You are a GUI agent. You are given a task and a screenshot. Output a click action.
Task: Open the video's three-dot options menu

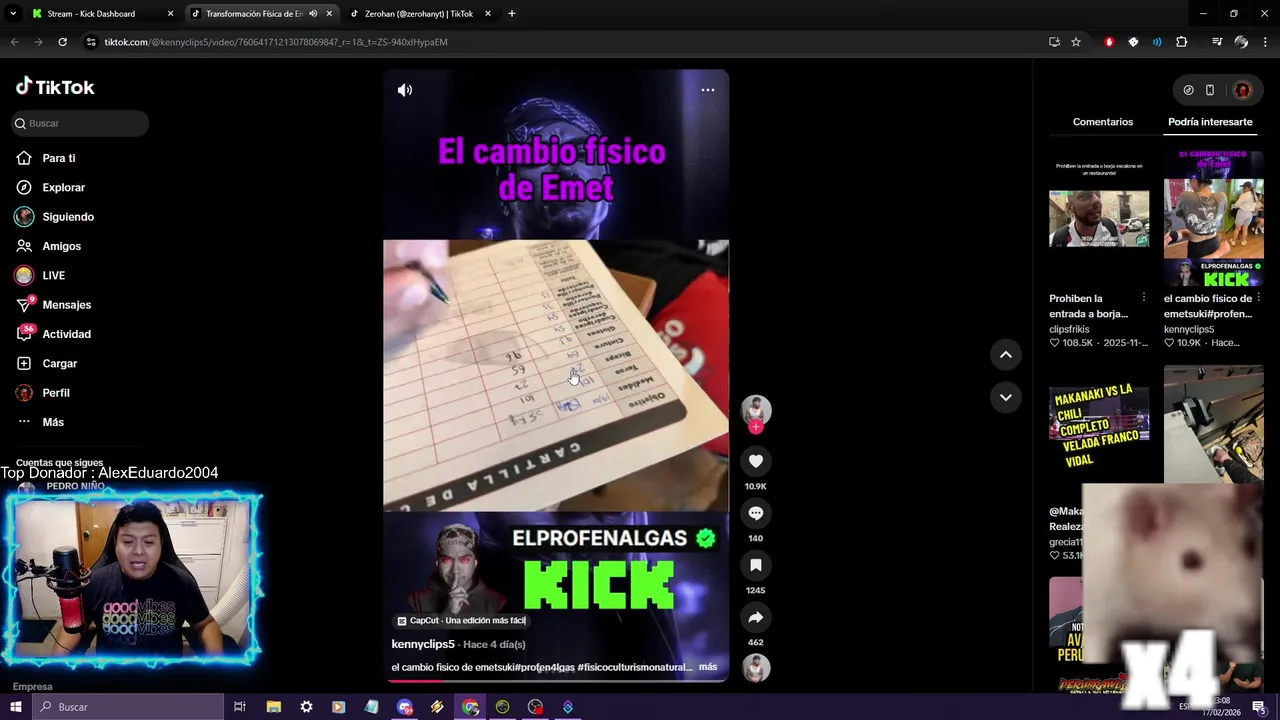click(708, 90)
